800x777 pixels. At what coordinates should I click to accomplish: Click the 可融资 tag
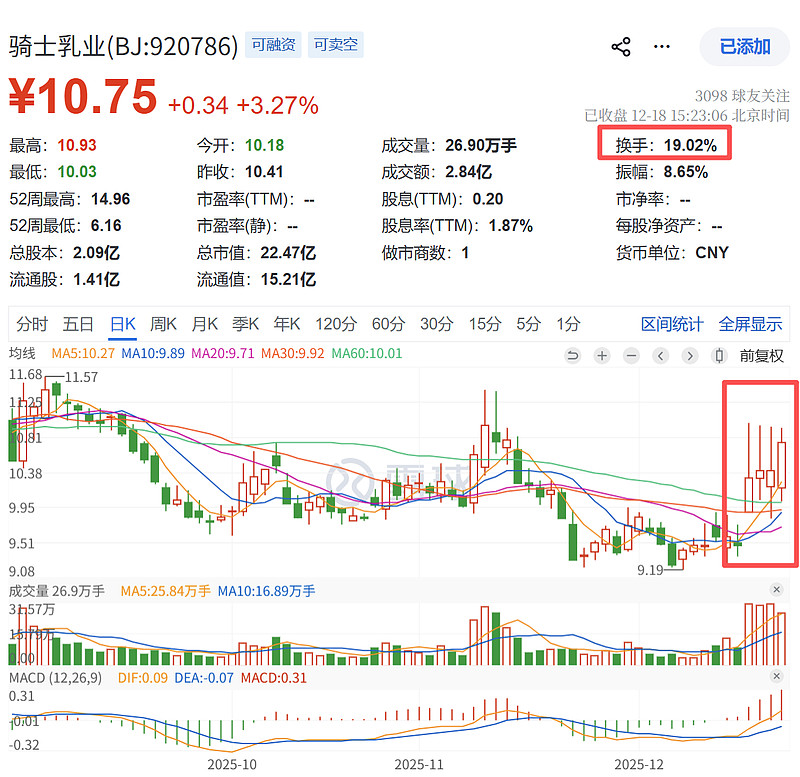point(273,45)
